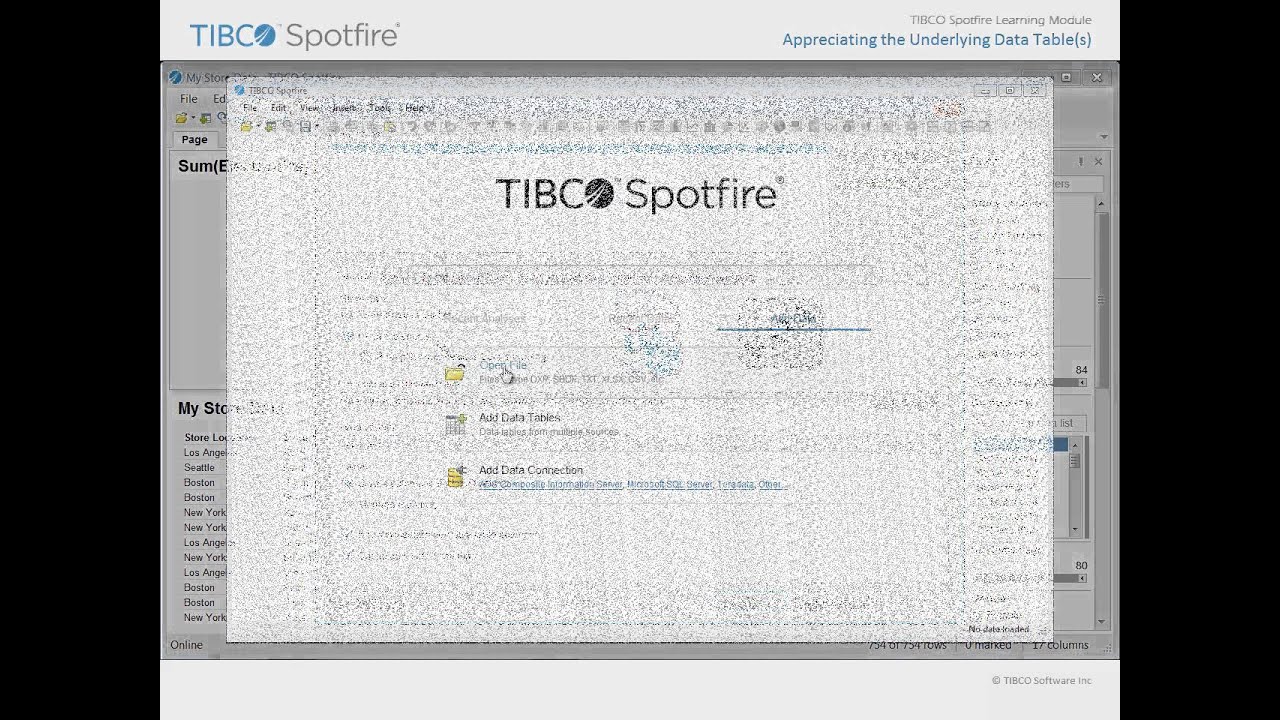Open the Help menu in front Spotfire window
This screenshot has height=720, width=1280.
pos(414,108)
